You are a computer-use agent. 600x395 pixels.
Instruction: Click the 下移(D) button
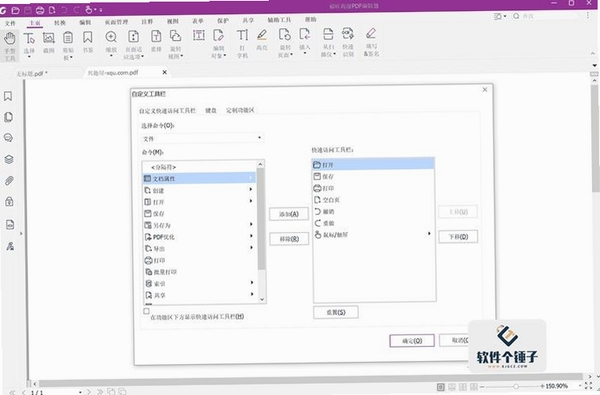pyautogui.click(x=458, y=237)
